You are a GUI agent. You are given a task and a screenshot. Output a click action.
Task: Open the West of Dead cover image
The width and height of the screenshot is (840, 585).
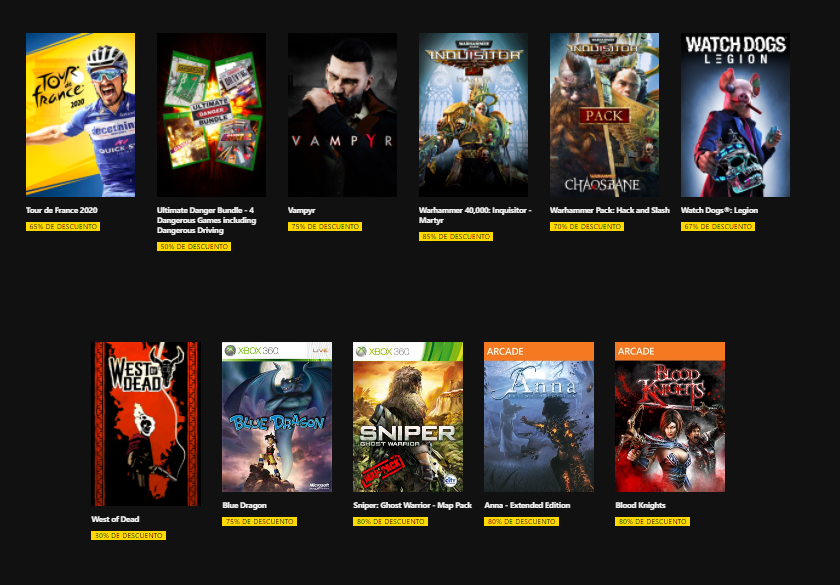coord(146,424)
